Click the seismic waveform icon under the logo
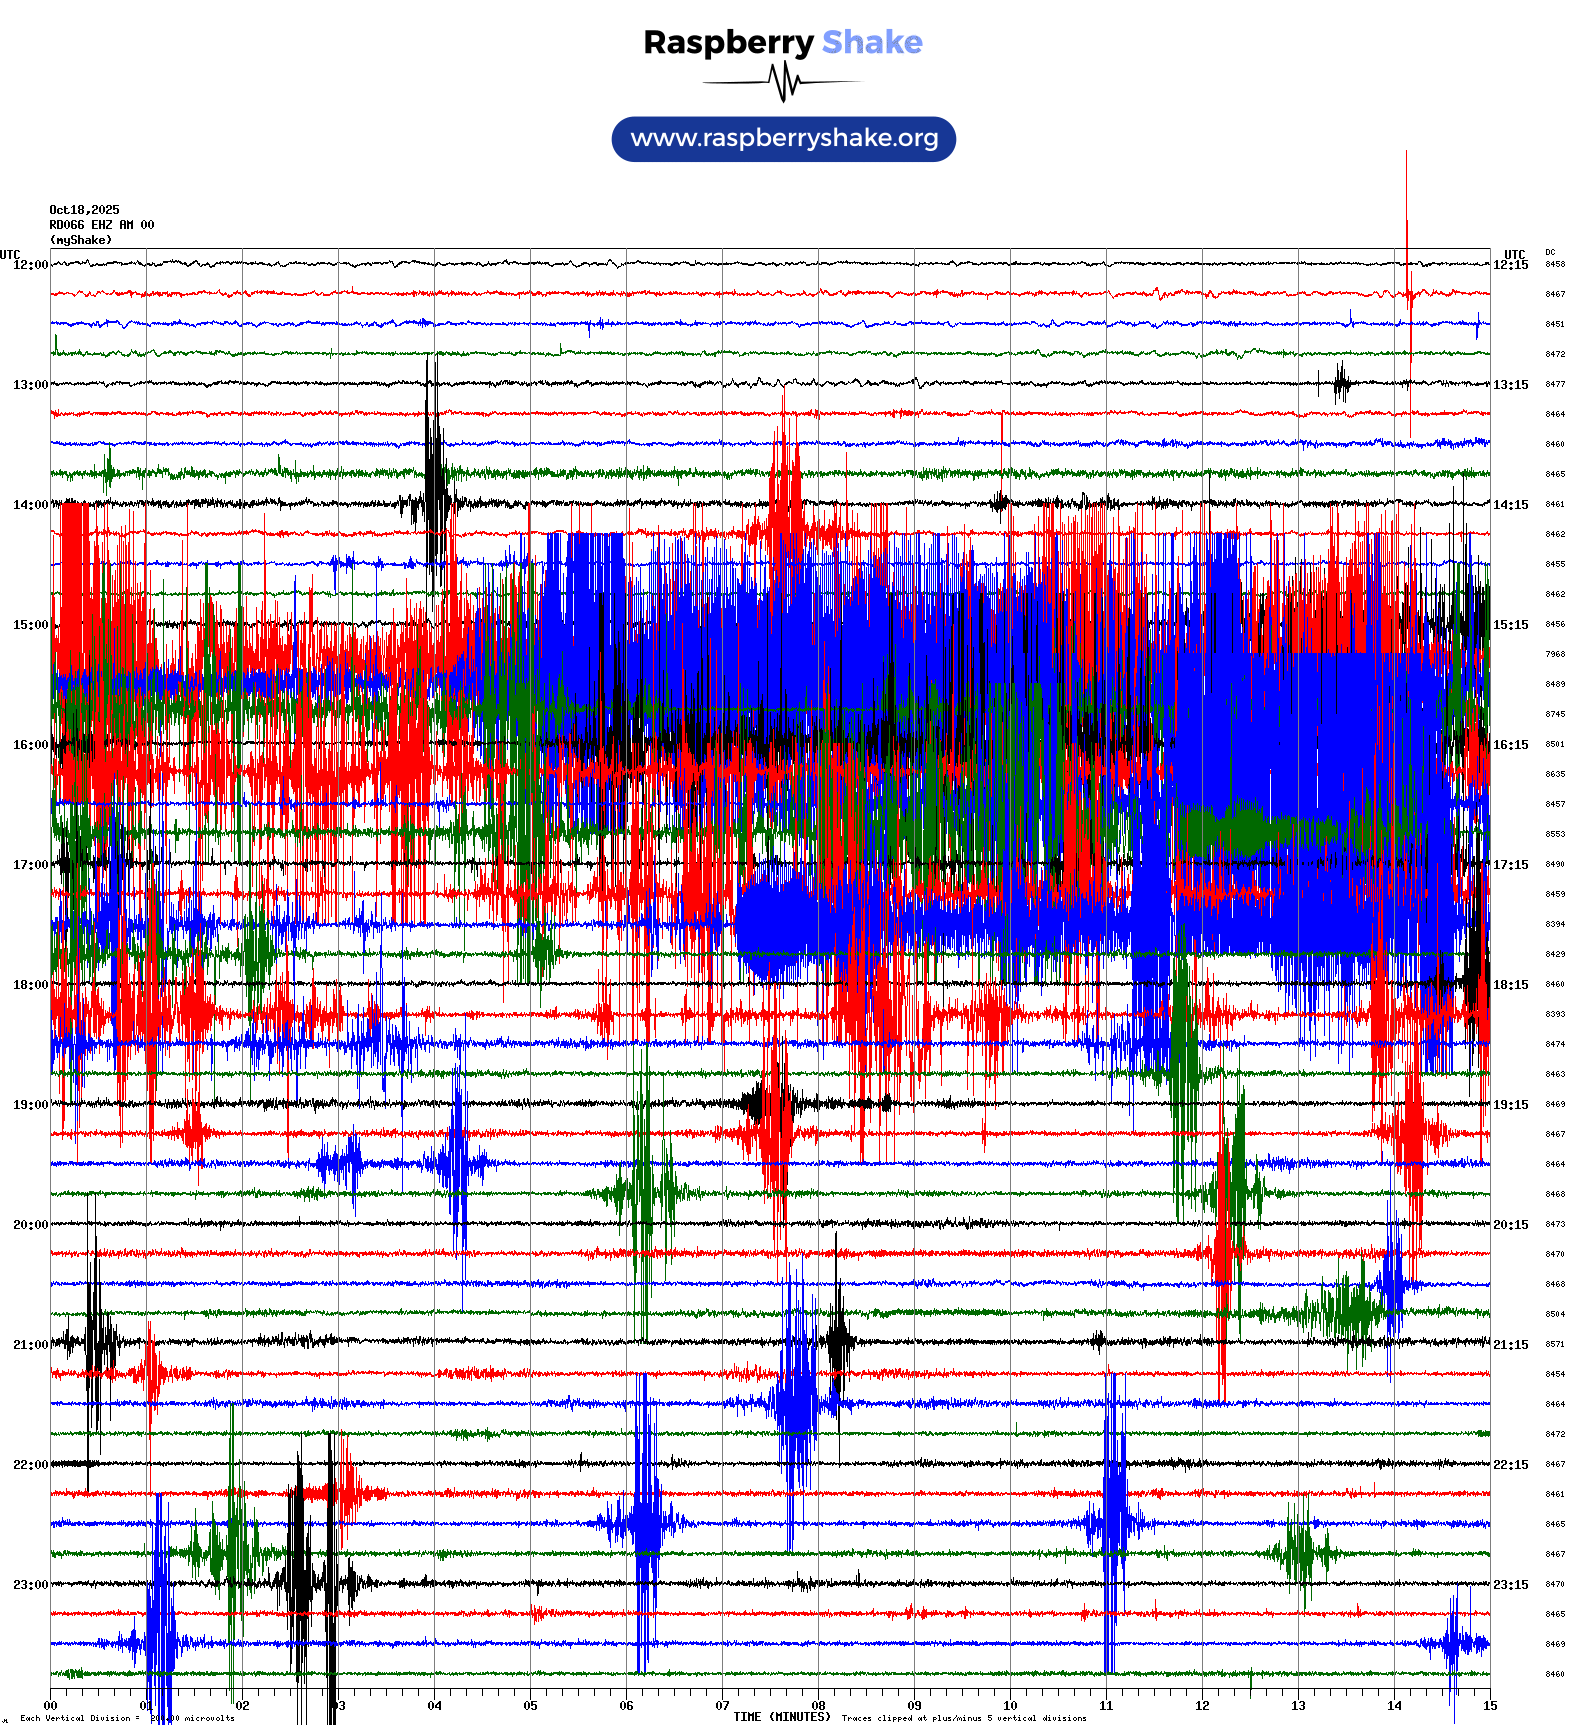 point(782,82)
